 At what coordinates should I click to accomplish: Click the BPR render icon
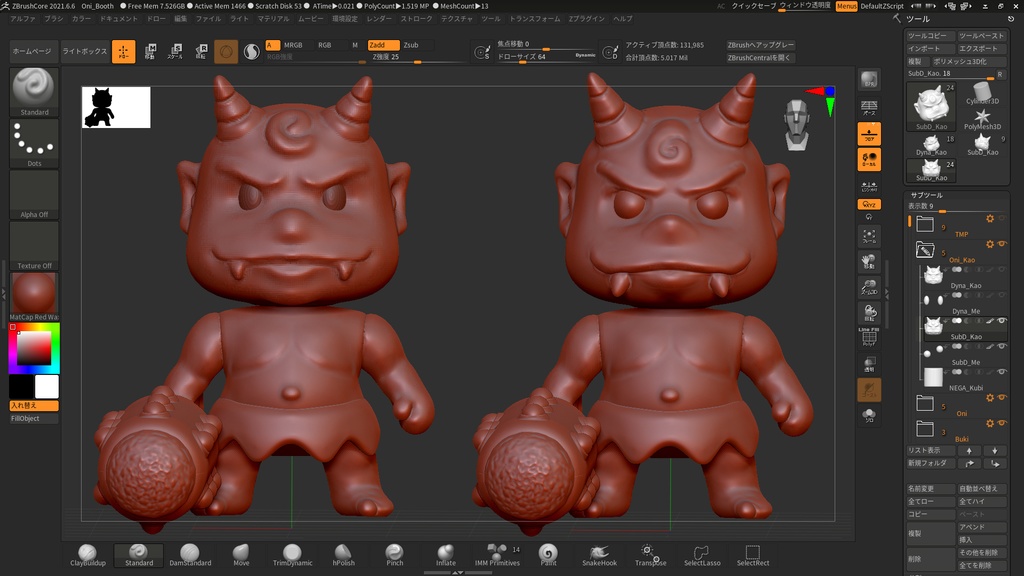click(869, 80)
